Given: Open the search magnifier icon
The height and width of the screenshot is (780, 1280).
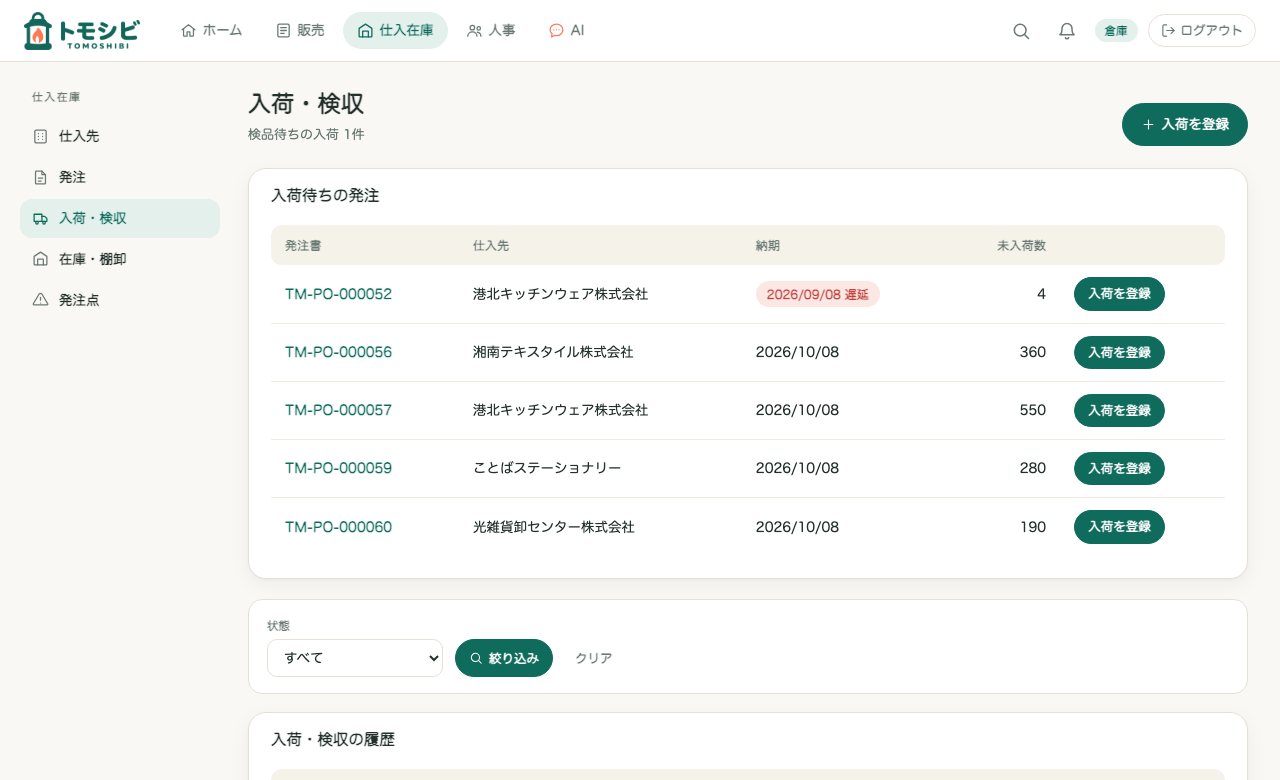Looking at the screenshot, I should coord(1021,31).
